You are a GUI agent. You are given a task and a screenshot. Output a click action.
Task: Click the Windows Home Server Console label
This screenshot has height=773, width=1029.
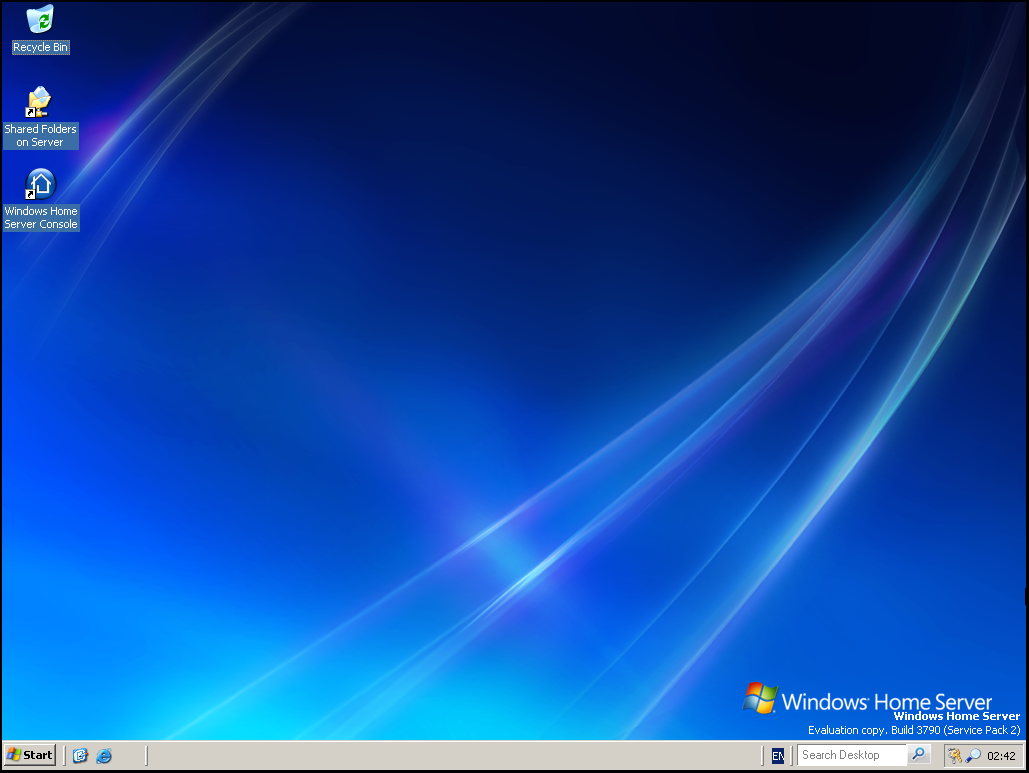pyautogui.click(x=40, y=218)
